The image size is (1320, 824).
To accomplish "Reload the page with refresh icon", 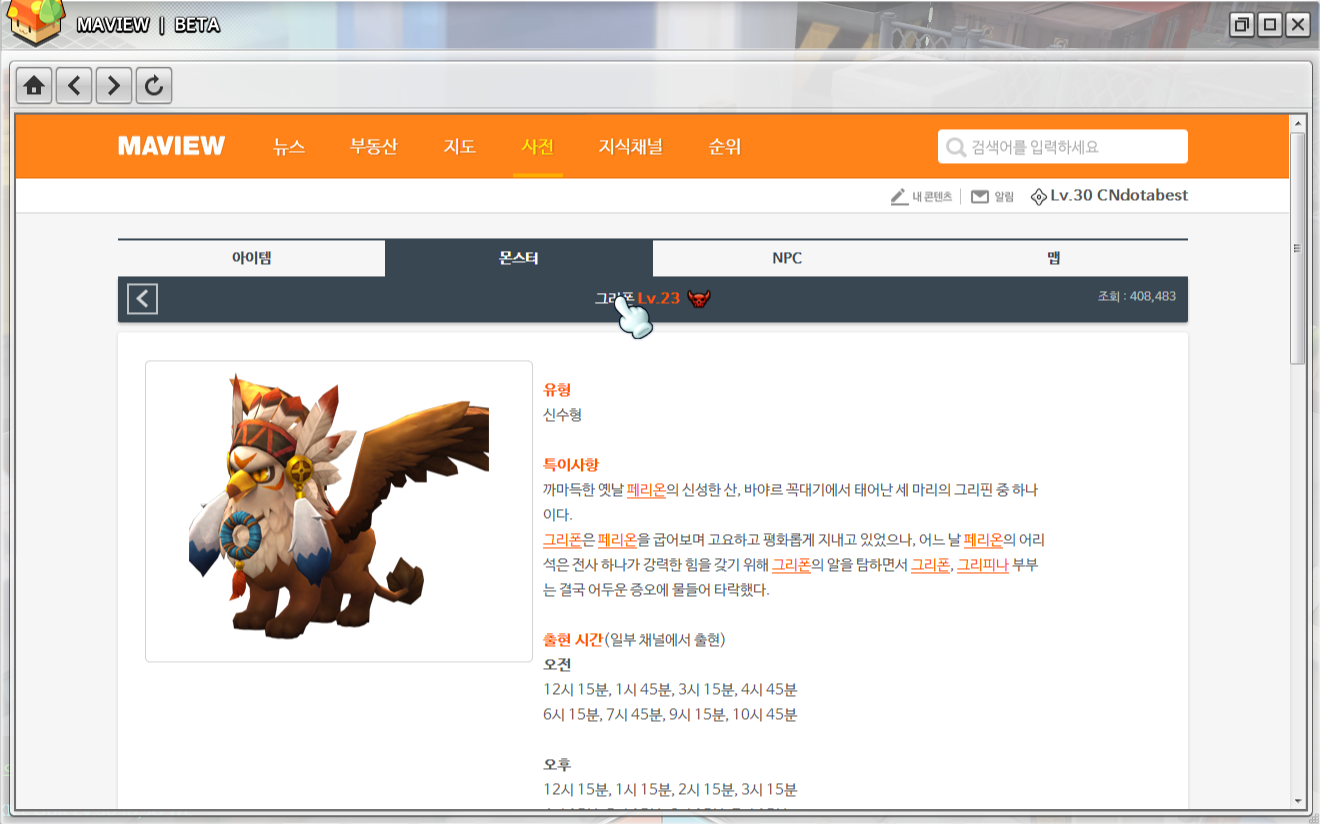I will point(154,86).
